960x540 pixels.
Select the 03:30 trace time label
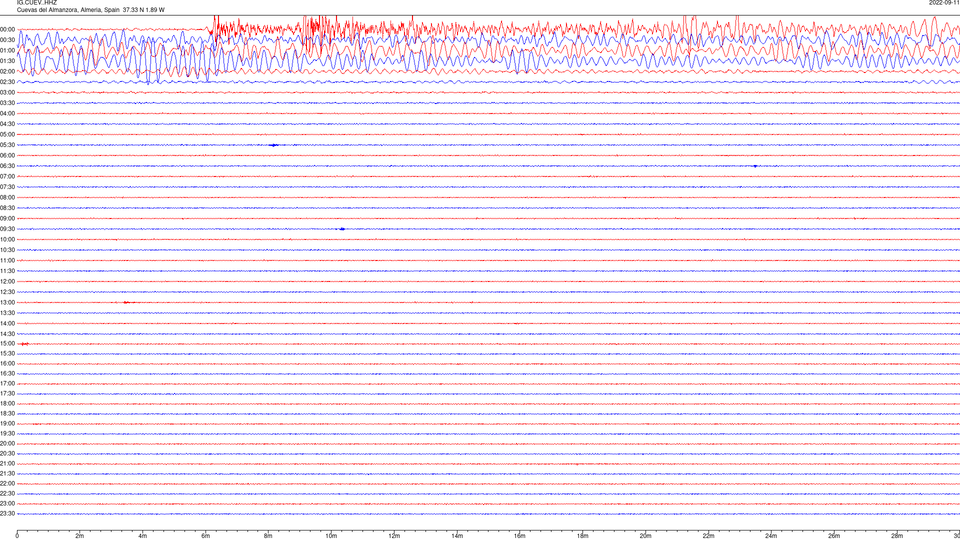7,103
